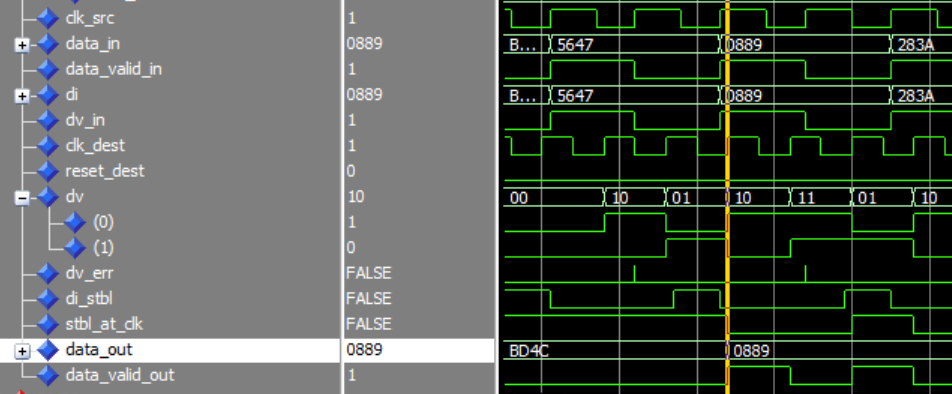952x394 pixels.
Task: Click the dv_in signal diamond icon
Action: (x=48, y=121)
